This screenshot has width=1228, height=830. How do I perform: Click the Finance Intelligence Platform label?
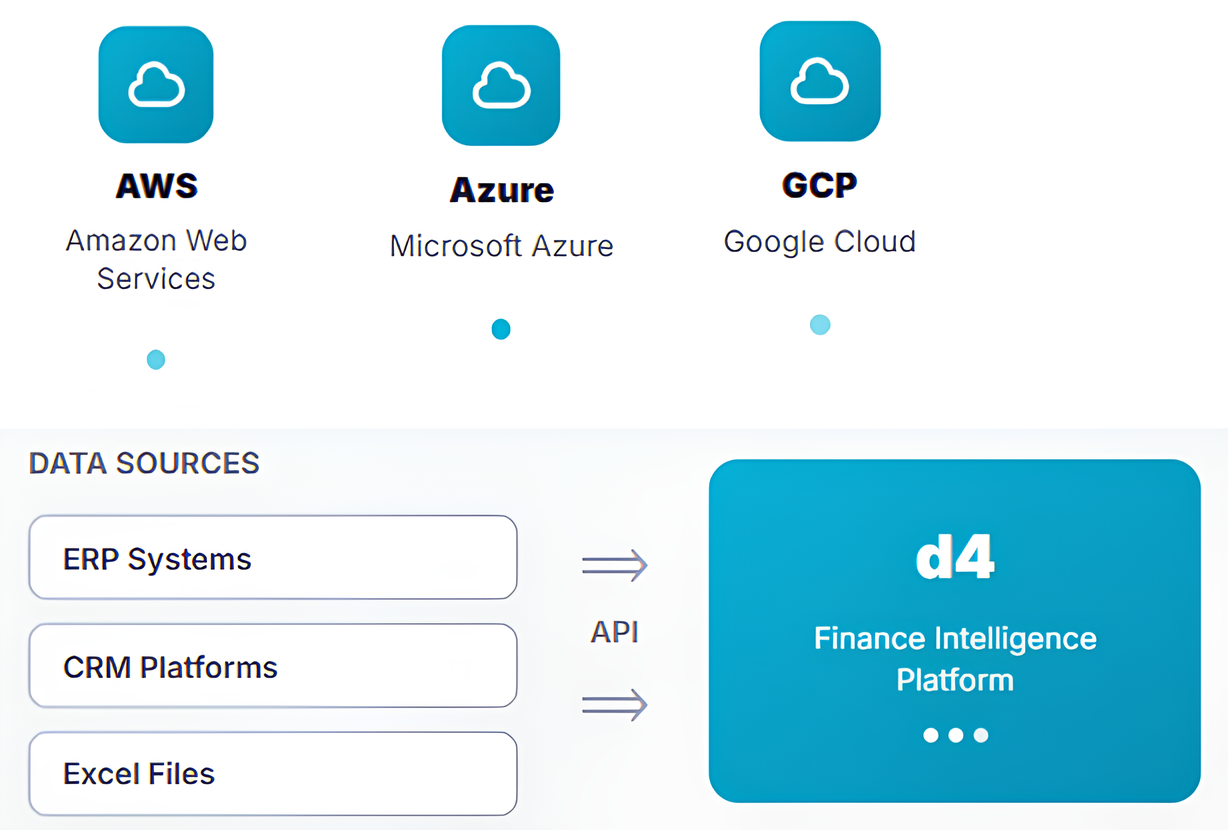pyautogui.click(x=955, y=658)
